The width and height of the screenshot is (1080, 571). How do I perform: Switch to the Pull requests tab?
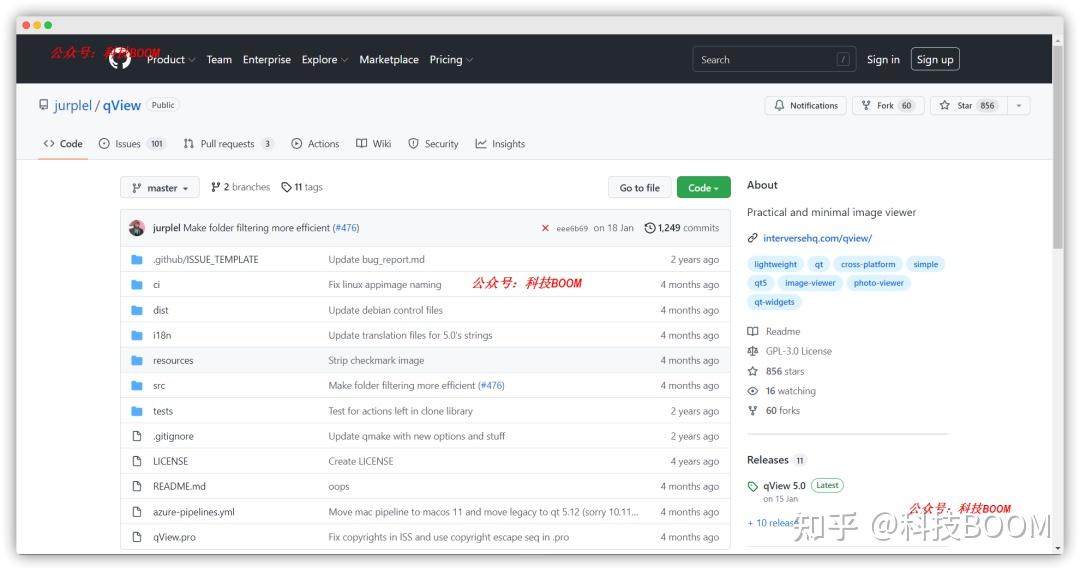(x=228, y=143)
